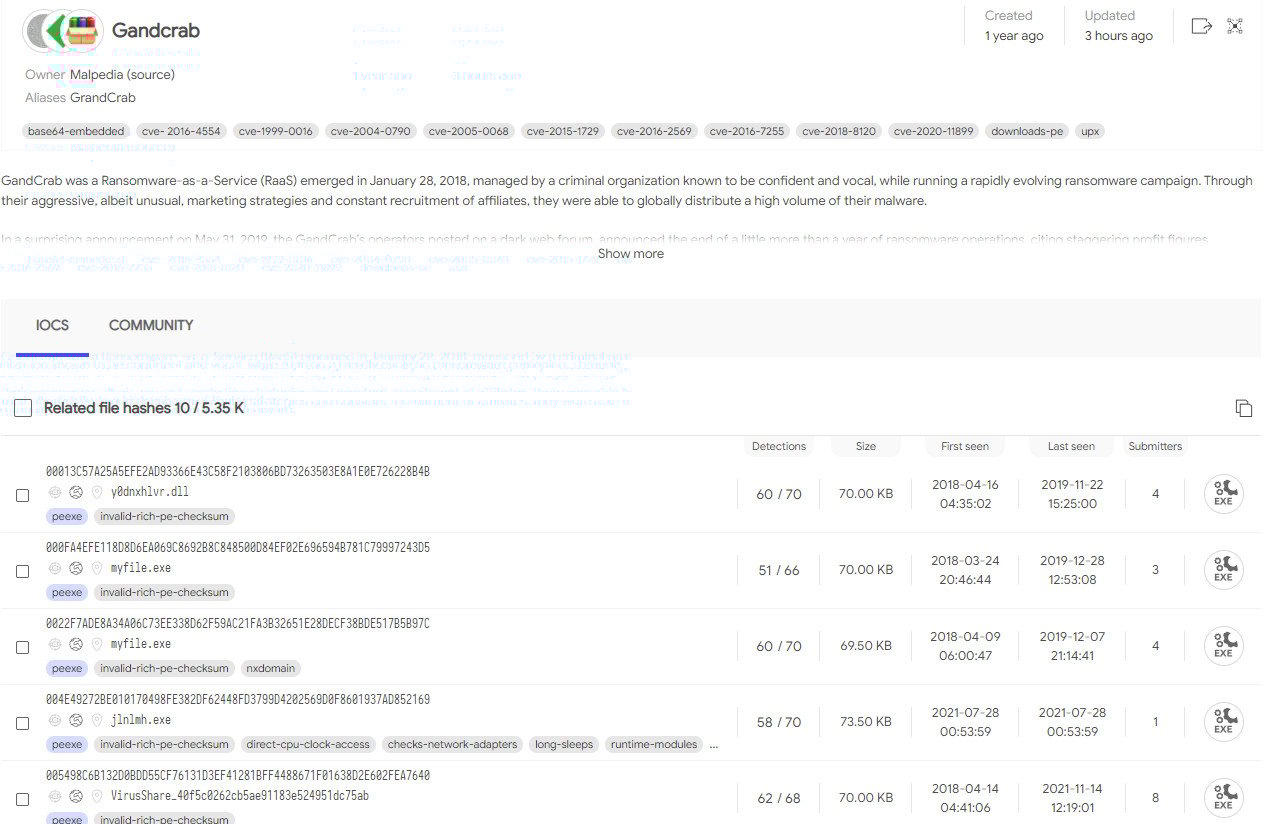Image resolution: width=1263 pixels, height=824 pixels.
Task: Click location pin icon beside y0dnxhlvr.dll
Action: (97, 492)
